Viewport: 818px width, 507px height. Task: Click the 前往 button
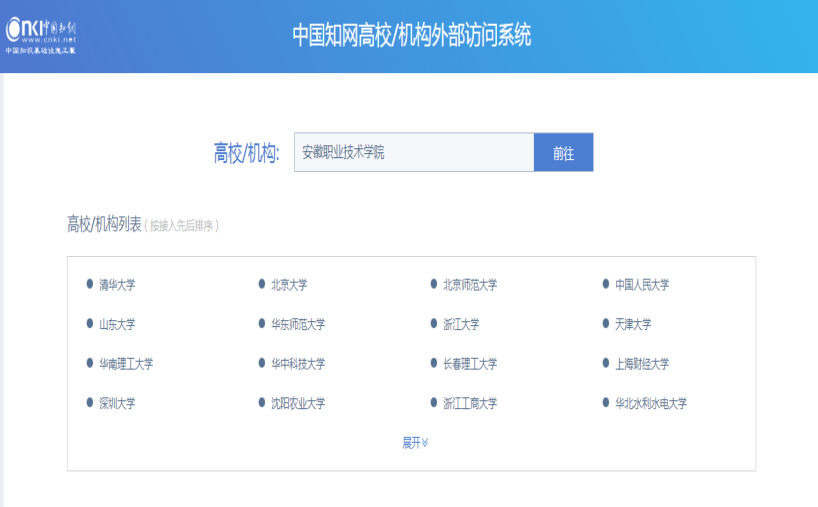point(563,153)
